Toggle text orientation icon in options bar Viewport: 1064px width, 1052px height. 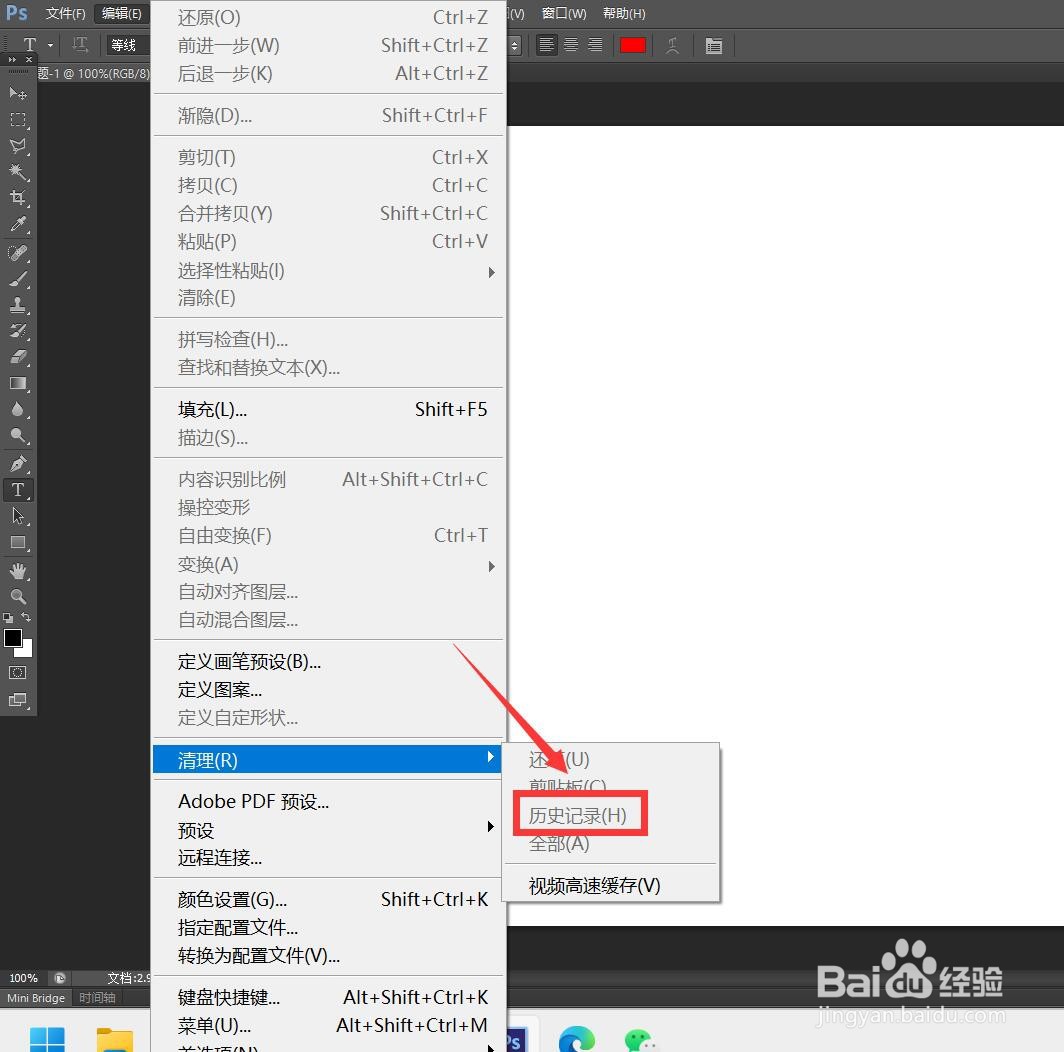pyautogui.click(x=80, y=45)
